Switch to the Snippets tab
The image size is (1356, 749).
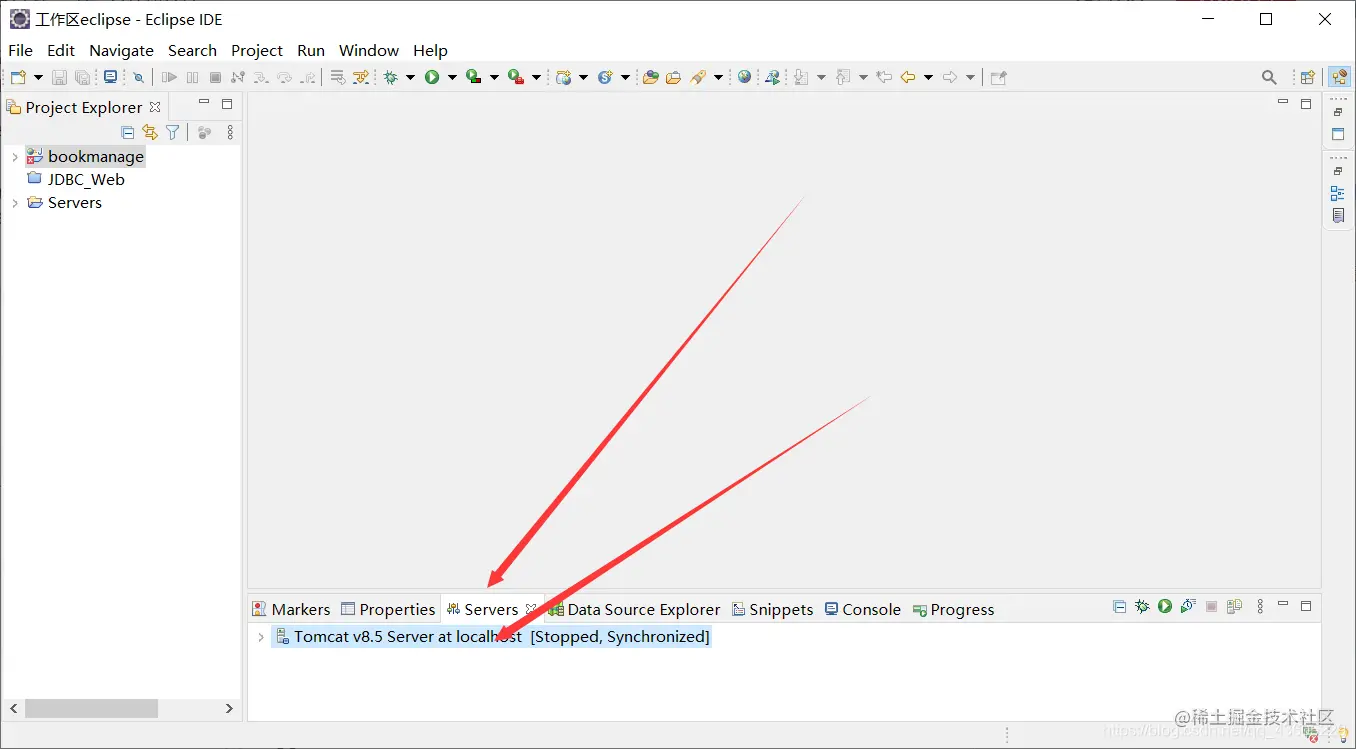pyautogui.click(x=773, y=609)
